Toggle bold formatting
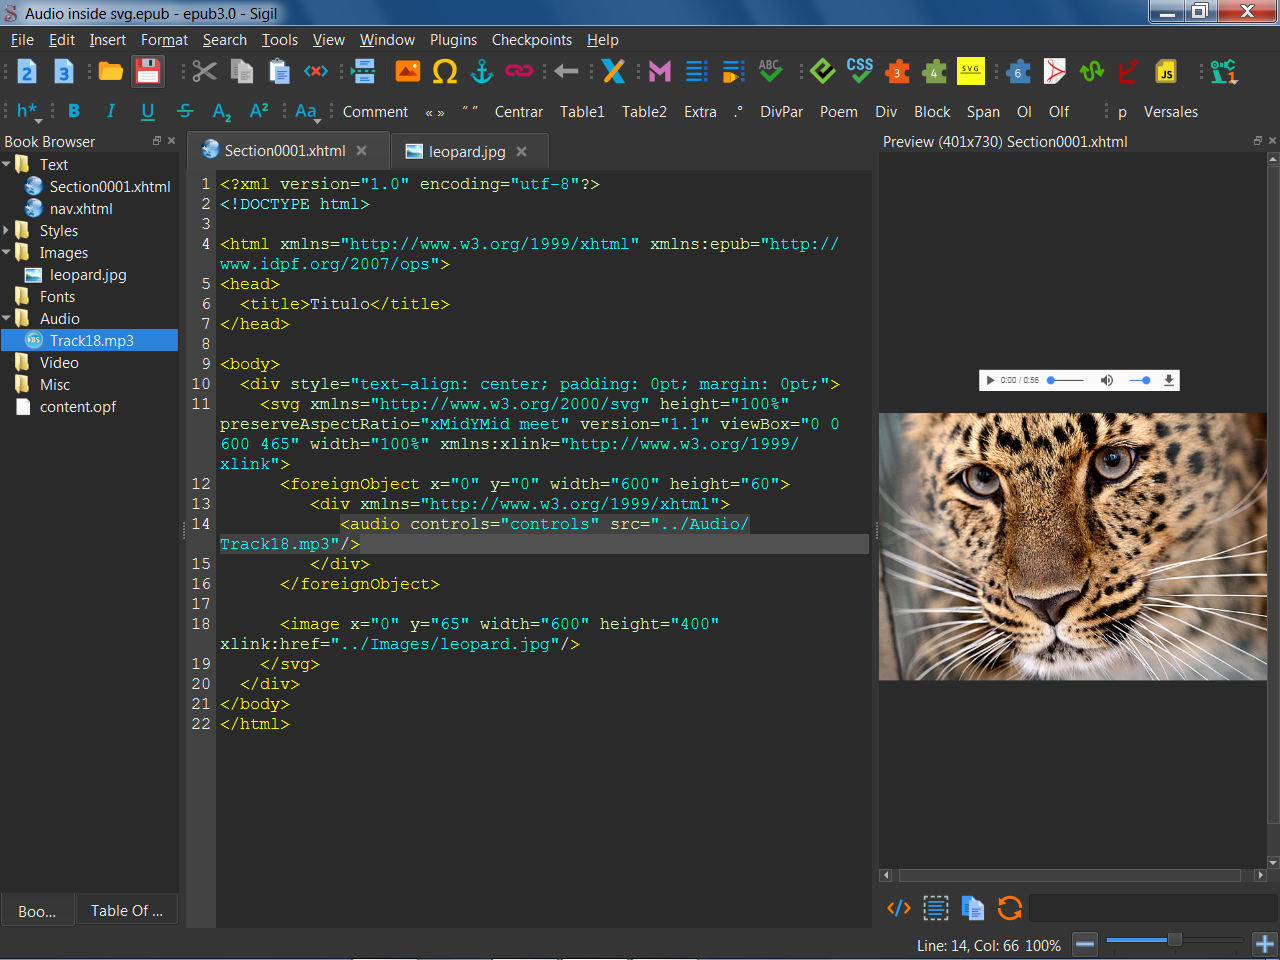The height and width of the screenshot is (960, 1280). [74, 111]
